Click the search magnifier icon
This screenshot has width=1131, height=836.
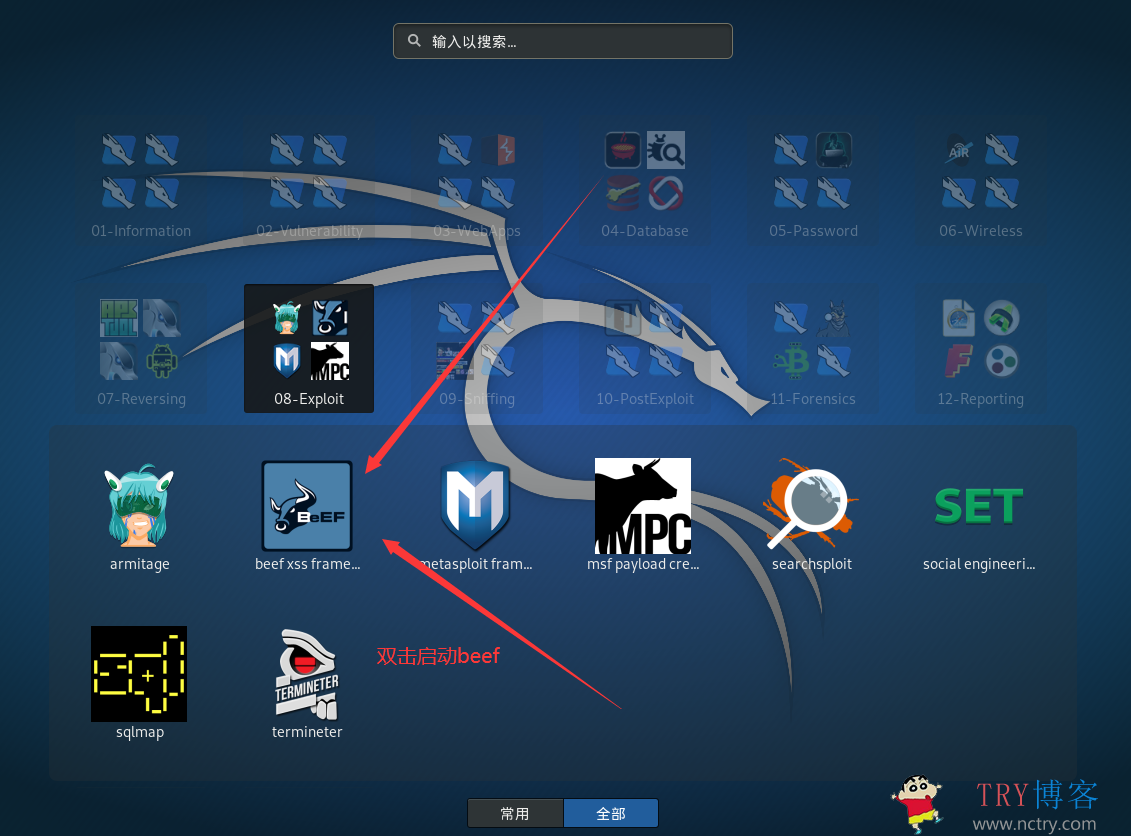click(414, 40)
